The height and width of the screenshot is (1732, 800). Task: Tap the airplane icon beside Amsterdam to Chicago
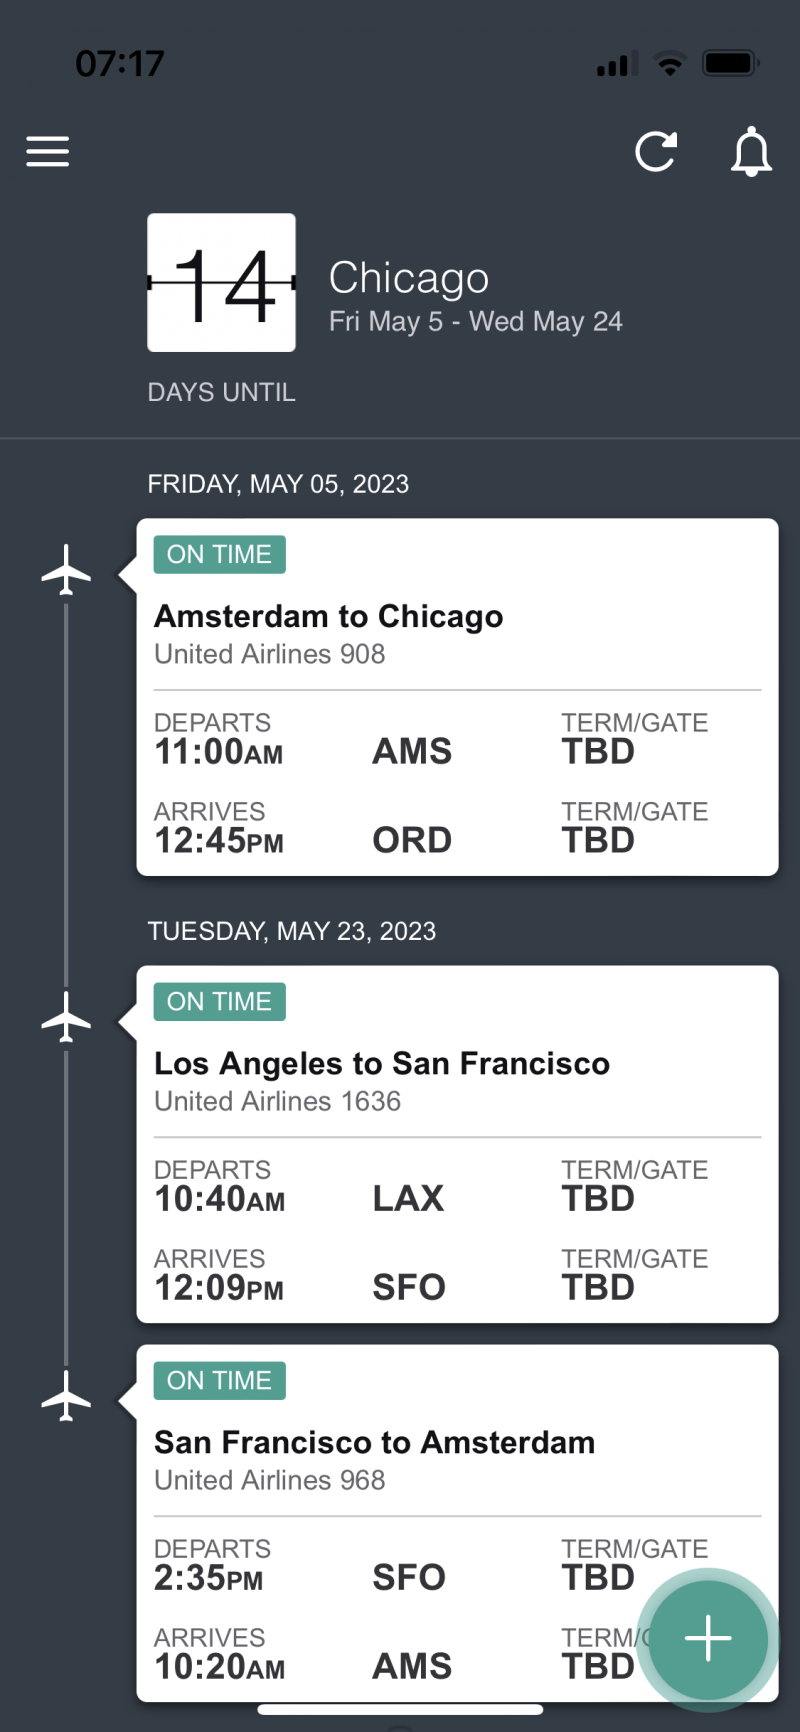tap(66, 569)
